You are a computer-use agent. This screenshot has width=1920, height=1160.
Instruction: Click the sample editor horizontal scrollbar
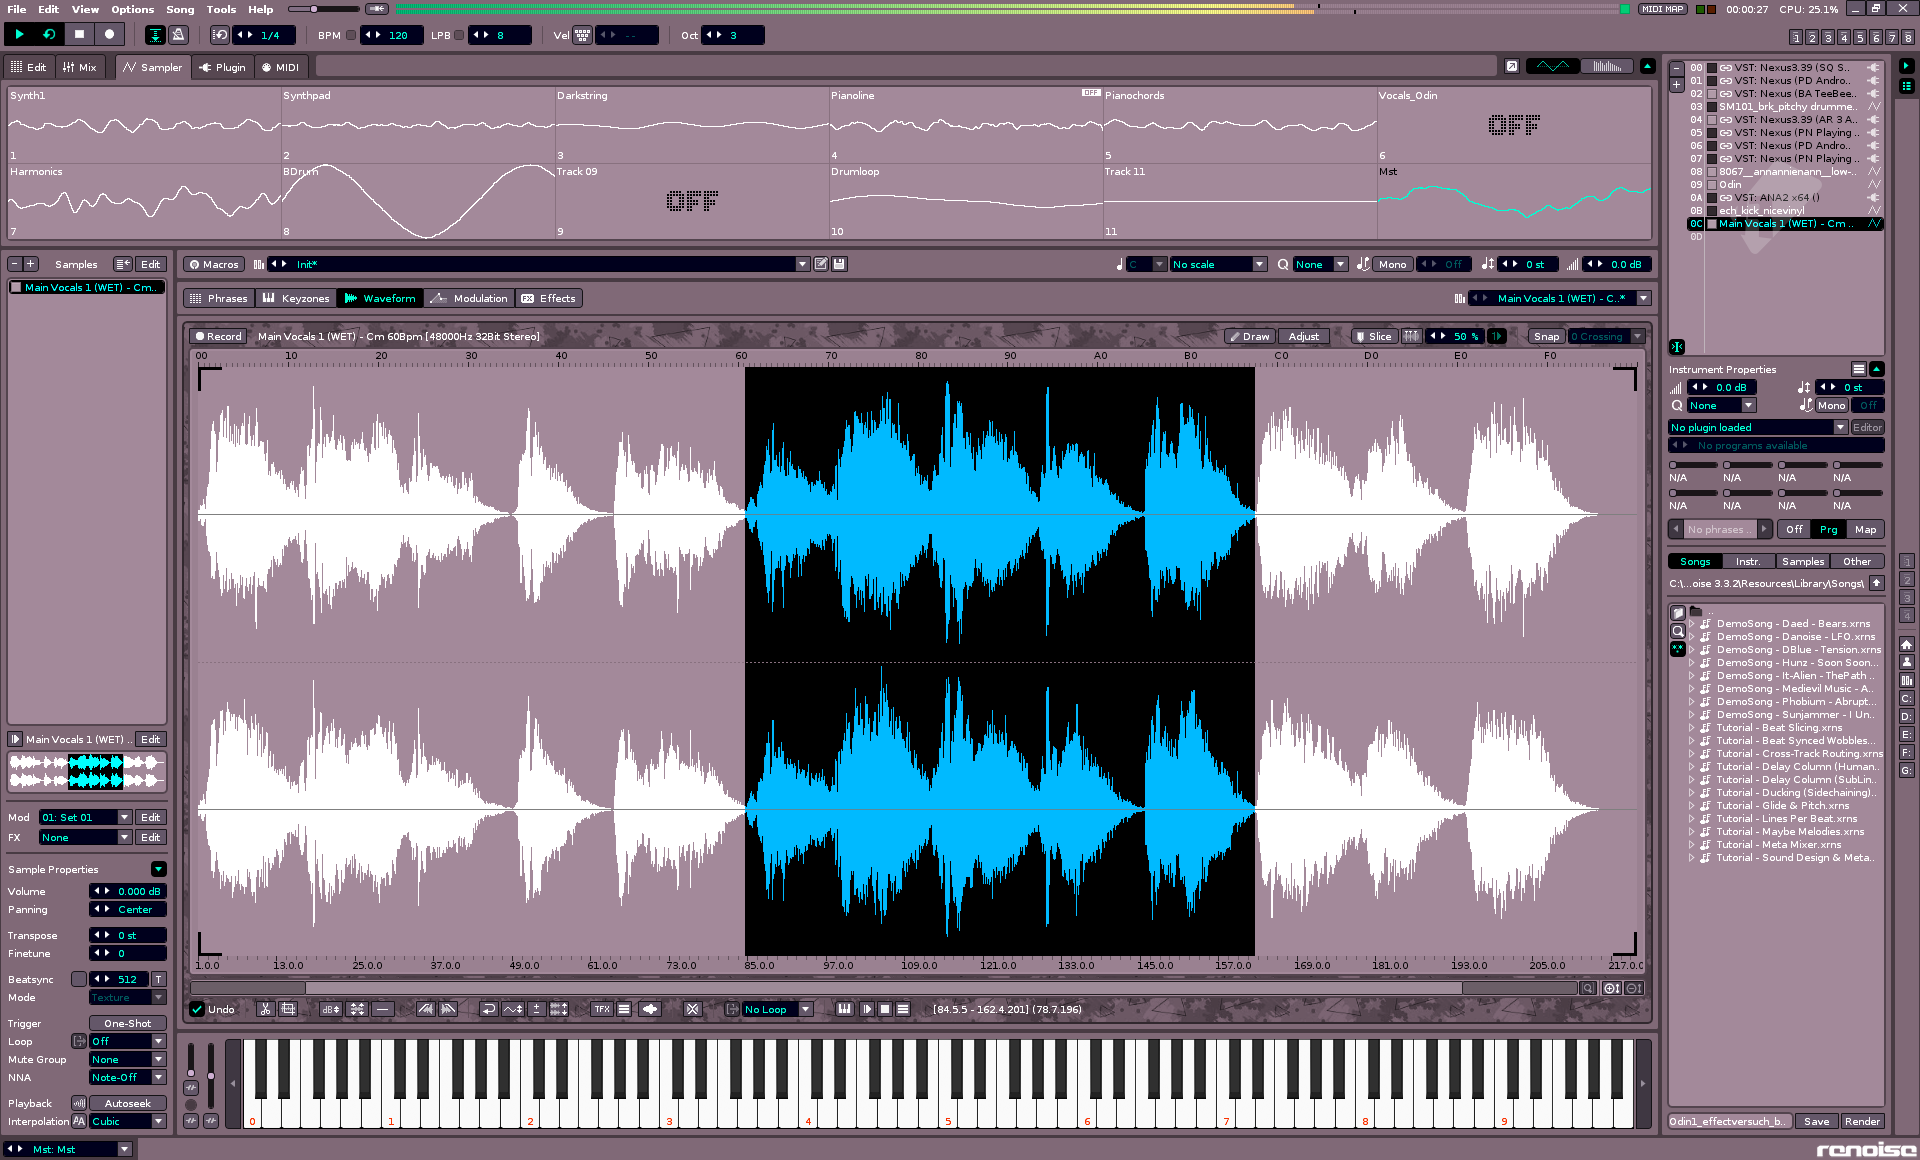point(884,988)
